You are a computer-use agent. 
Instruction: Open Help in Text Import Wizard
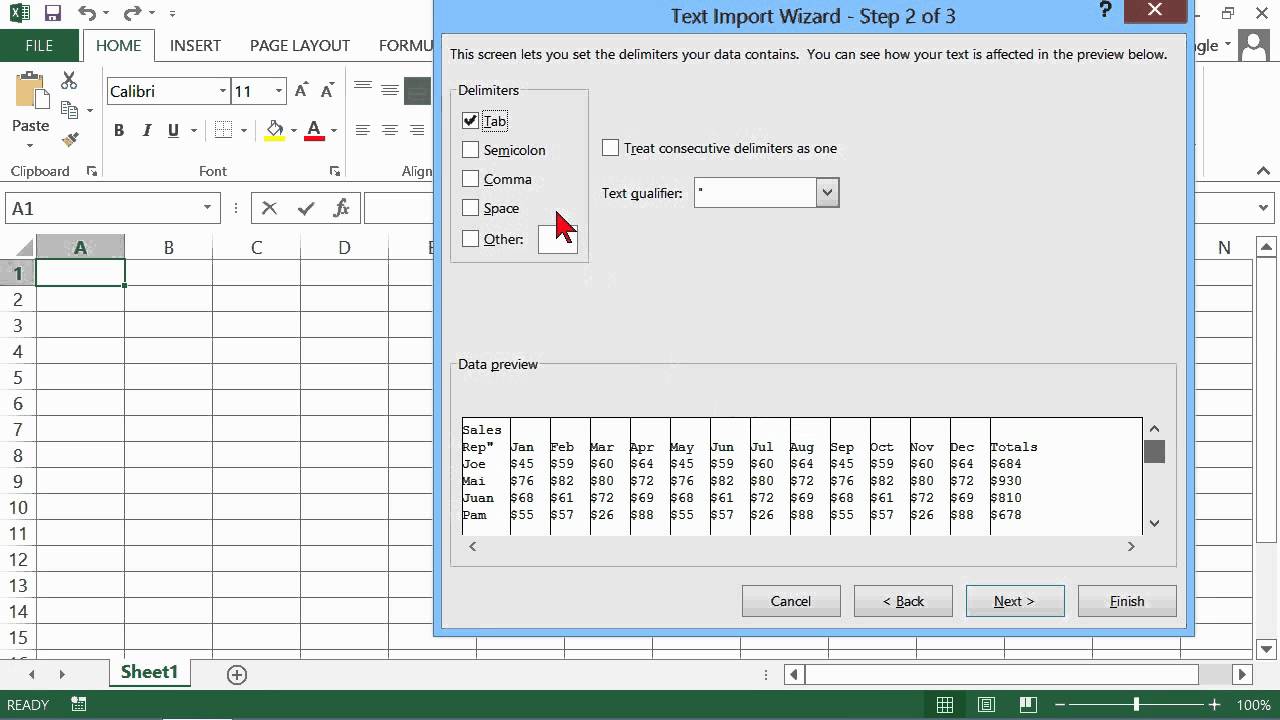pos(1105,11)
